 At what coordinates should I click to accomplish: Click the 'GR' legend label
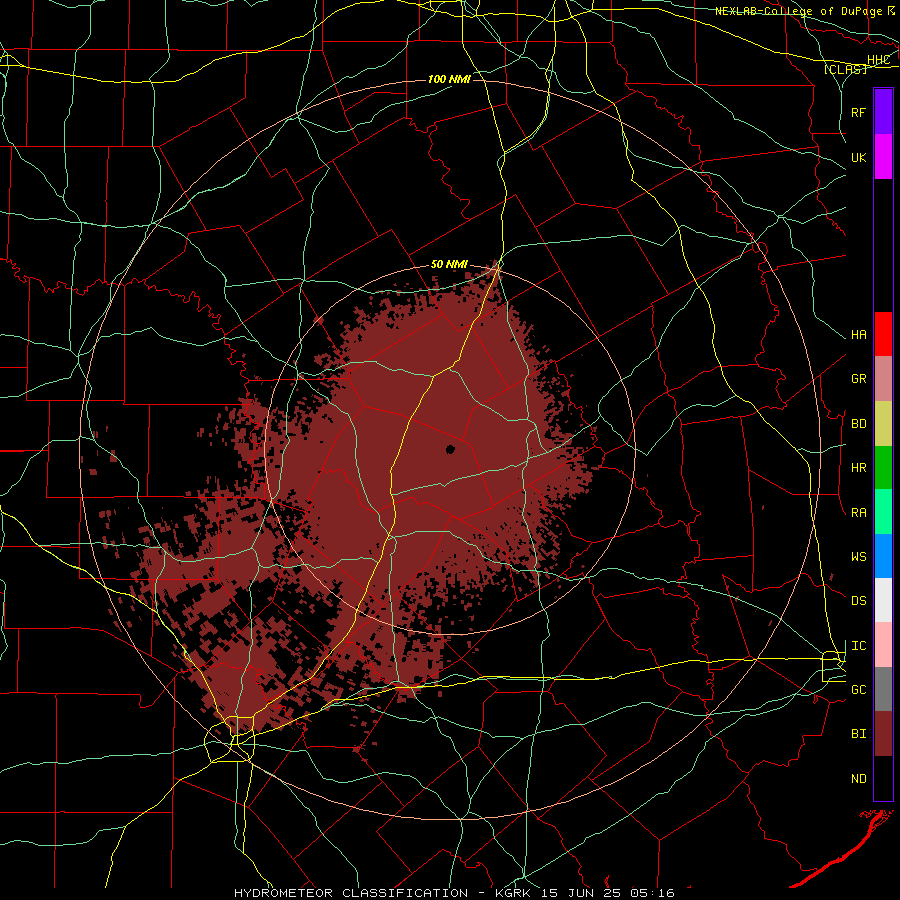pos(859,379)
